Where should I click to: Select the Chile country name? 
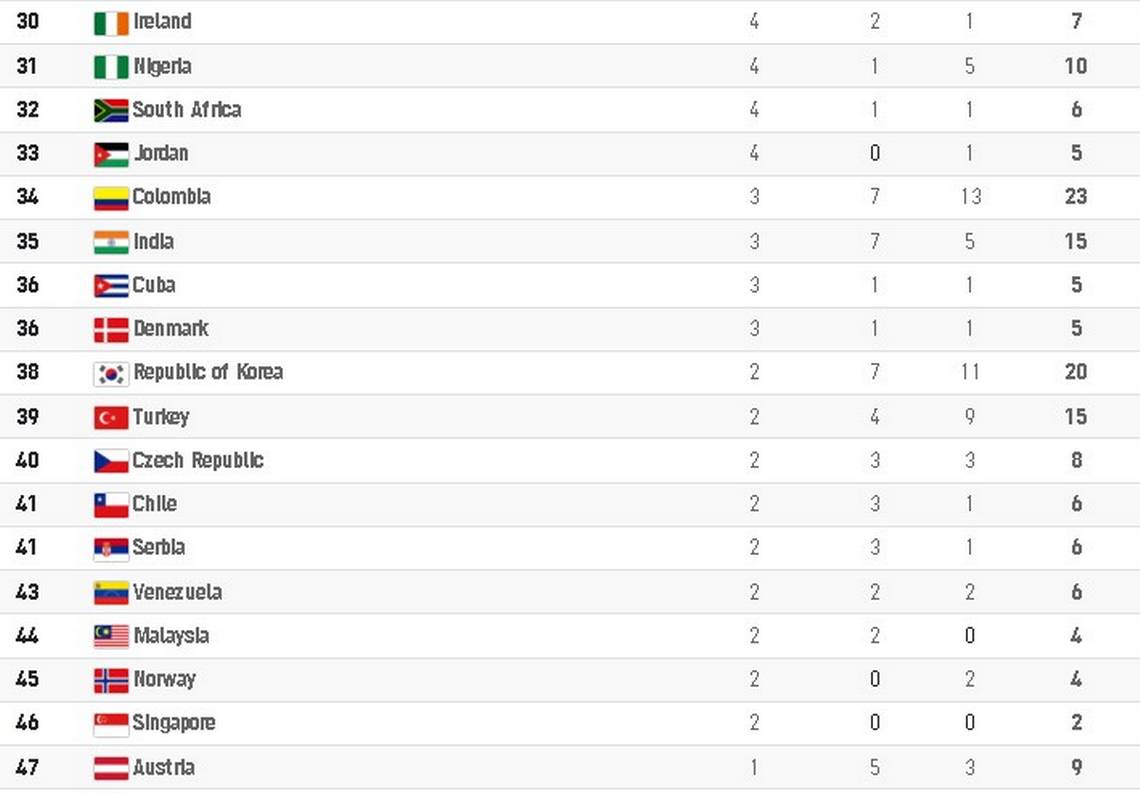coord(154,504)
